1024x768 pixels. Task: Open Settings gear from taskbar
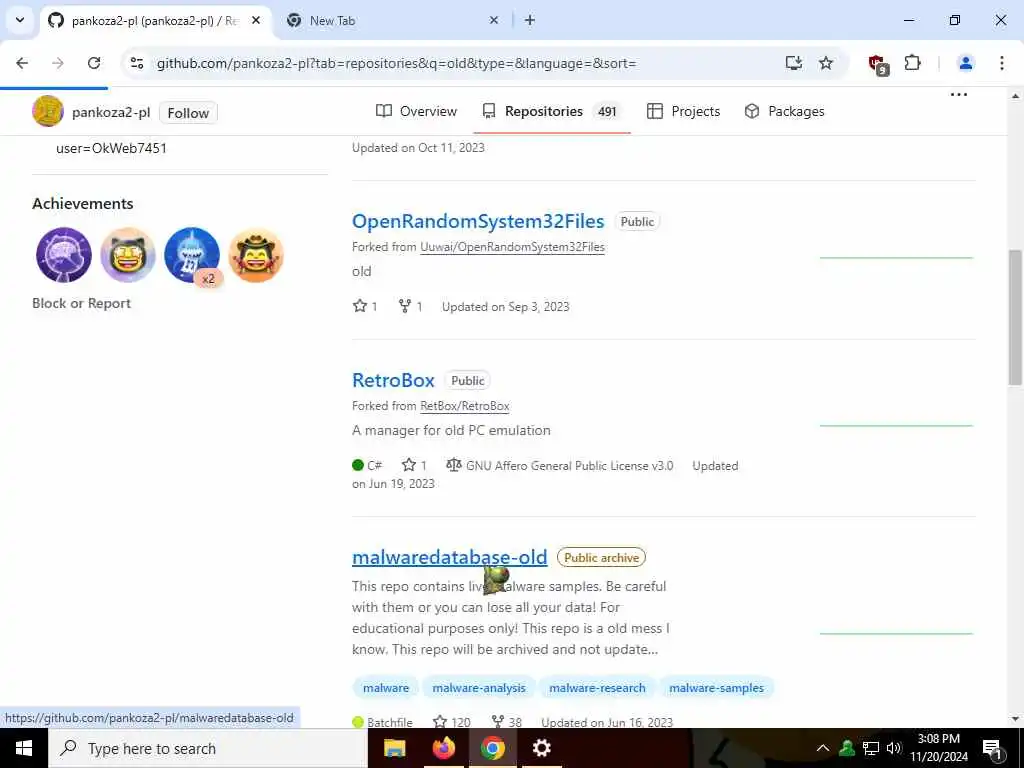[x=541, y=748]
